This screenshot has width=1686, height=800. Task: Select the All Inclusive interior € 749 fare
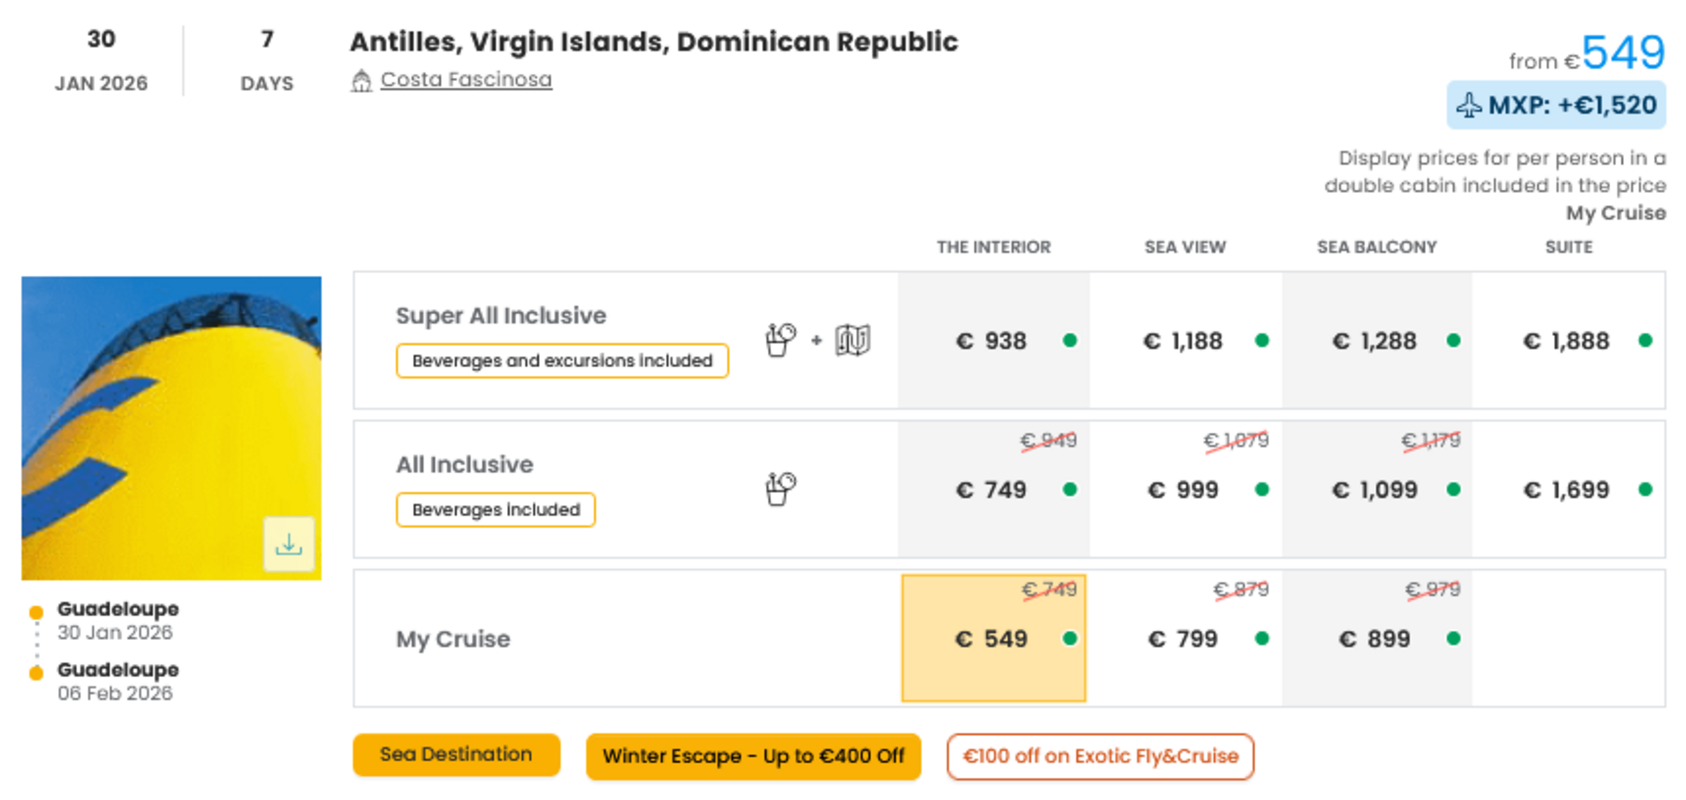[x=993, y=489]
